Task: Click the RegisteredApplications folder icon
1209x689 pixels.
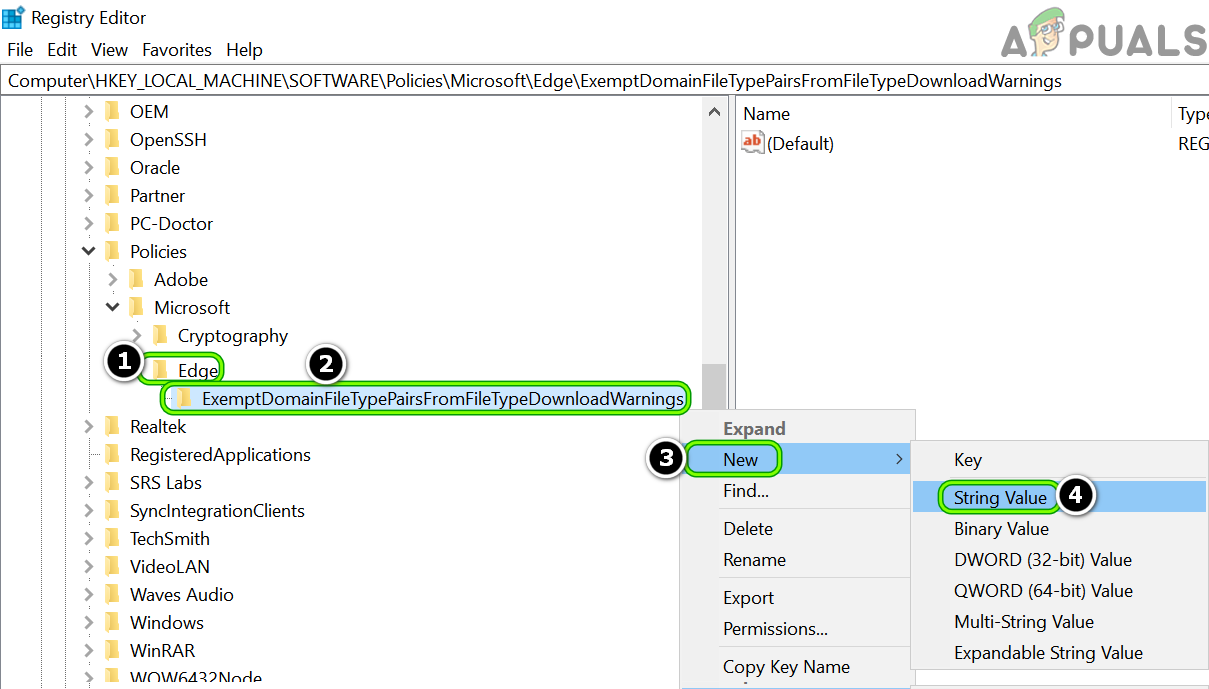Action: tap(112, 454)
